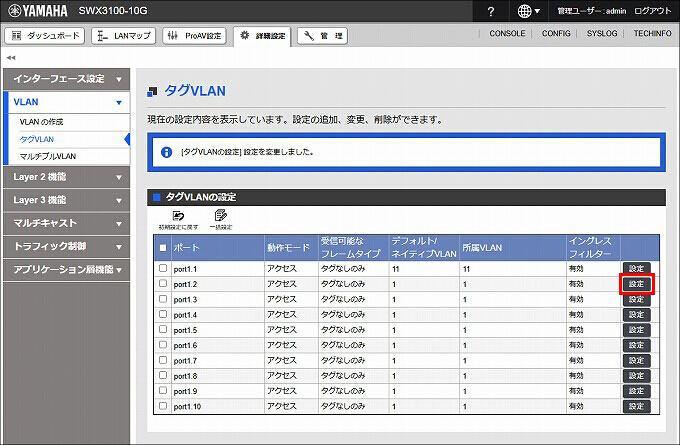Click 設定 button for port1.2
680x445 pixels.
636,284
